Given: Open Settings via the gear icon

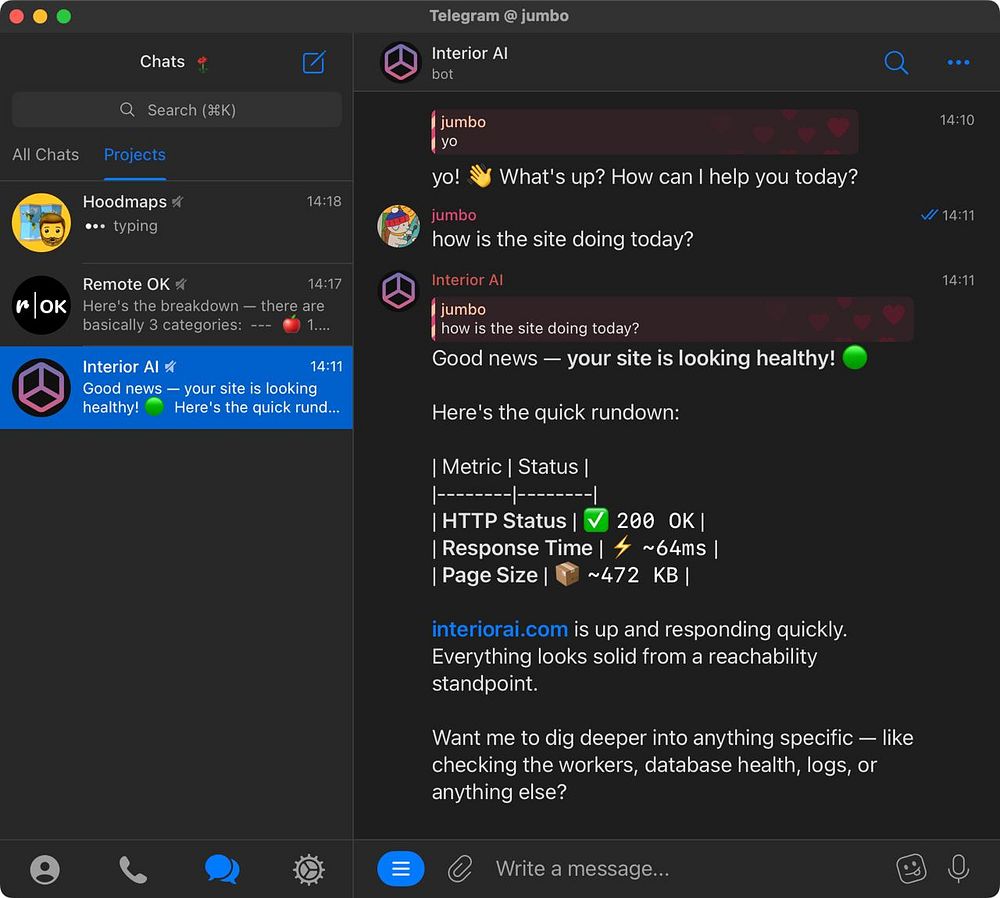Looking at the screenshot, I should click(x=309, y=869).
